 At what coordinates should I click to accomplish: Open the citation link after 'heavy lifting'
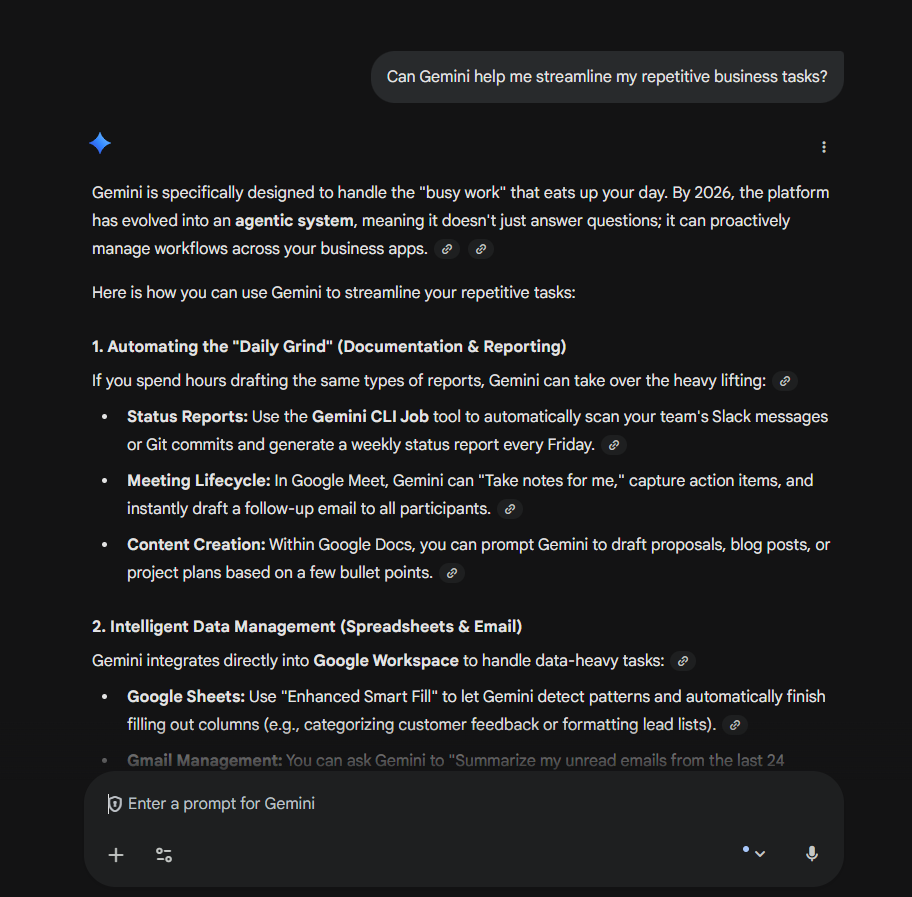(784, 381)
